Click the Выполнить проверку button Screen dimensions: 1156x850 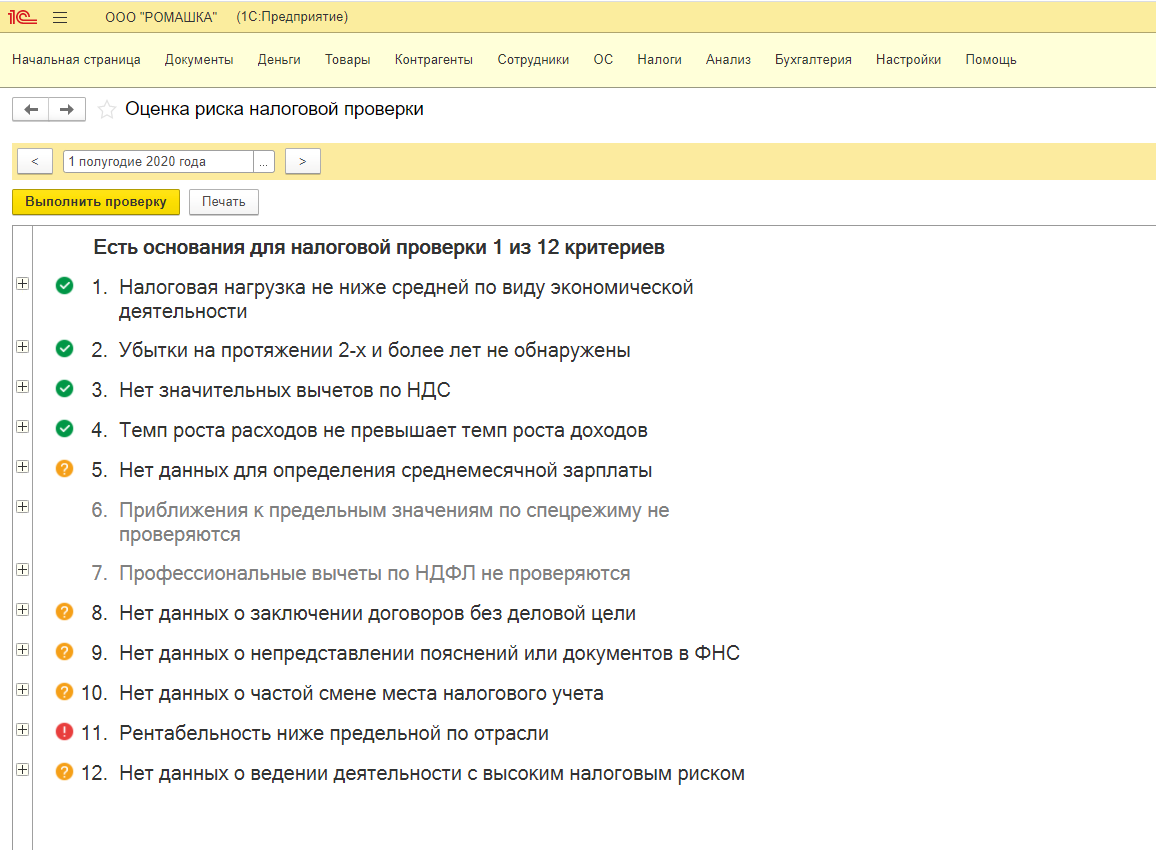(96, 202)
